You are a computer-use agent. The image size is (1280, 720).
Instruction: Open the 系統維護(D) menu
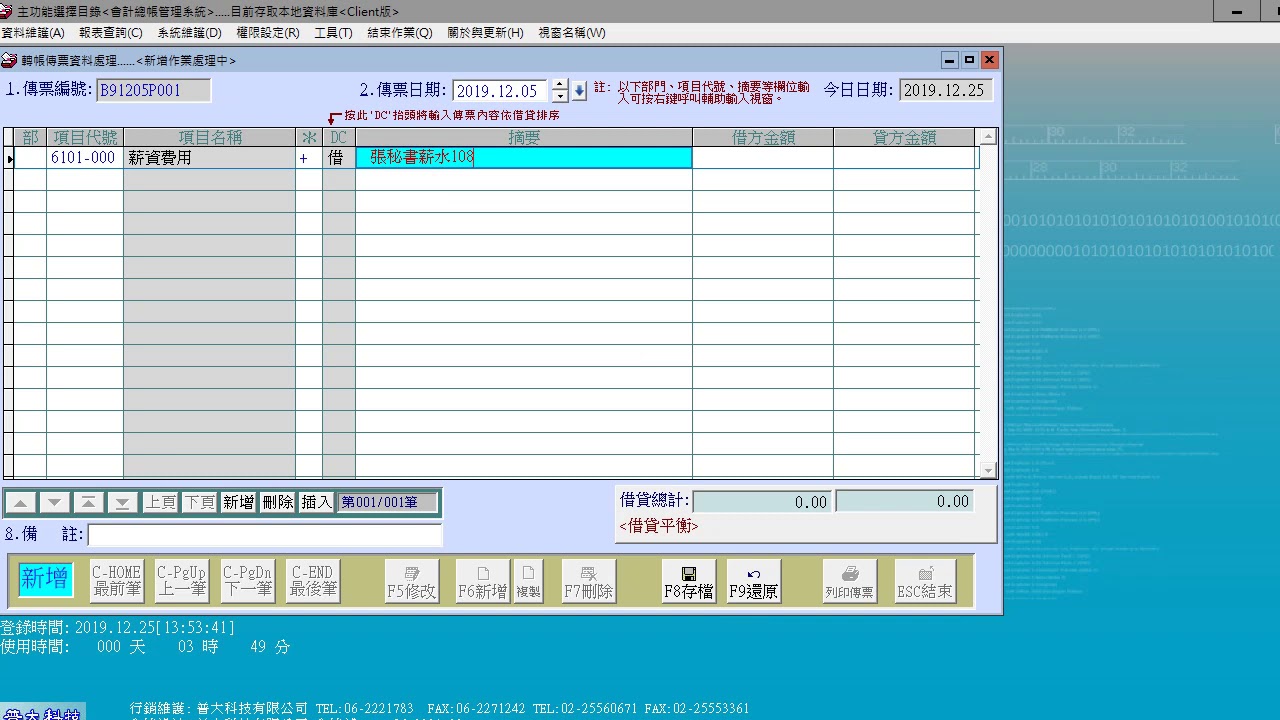point(189,32)
